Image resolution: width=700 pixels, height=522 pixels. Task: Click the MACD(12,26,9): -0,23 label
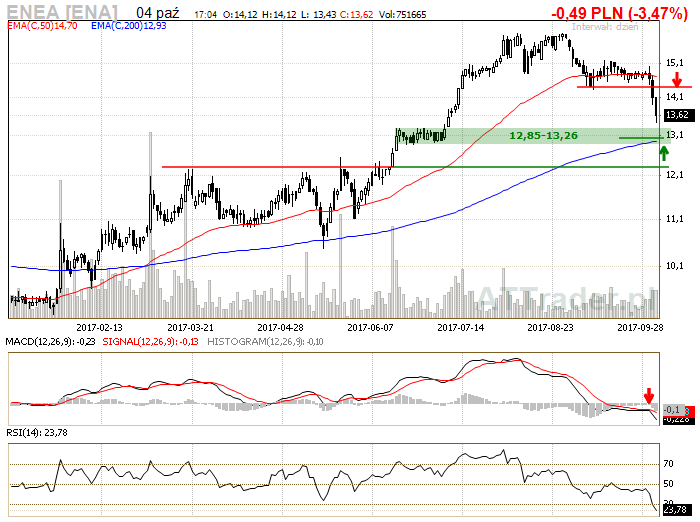point(50,342)
